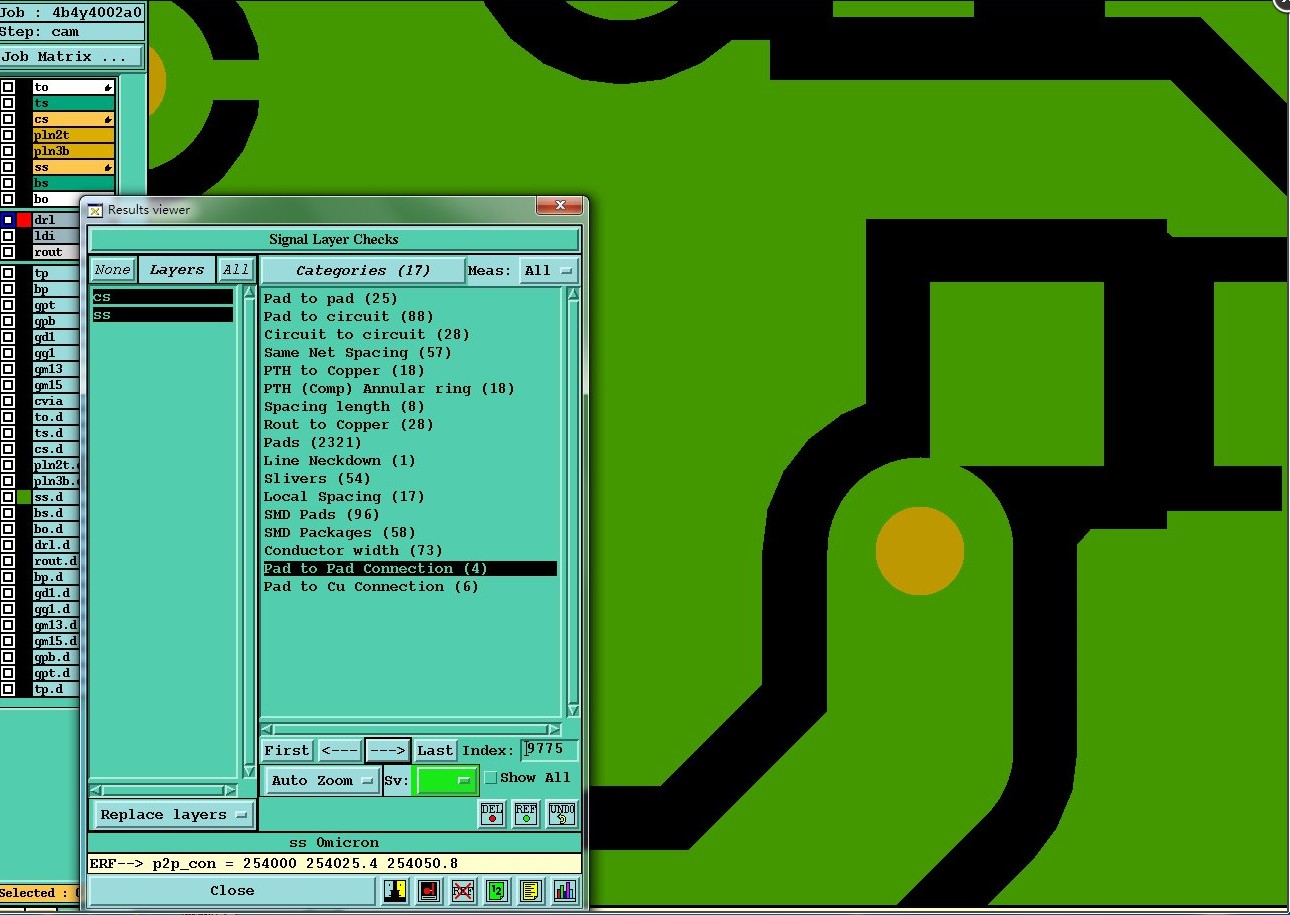Select Pad to circuit (88) category
Image resolution: width=1290 pixels, height=915 pixels.
349,316
